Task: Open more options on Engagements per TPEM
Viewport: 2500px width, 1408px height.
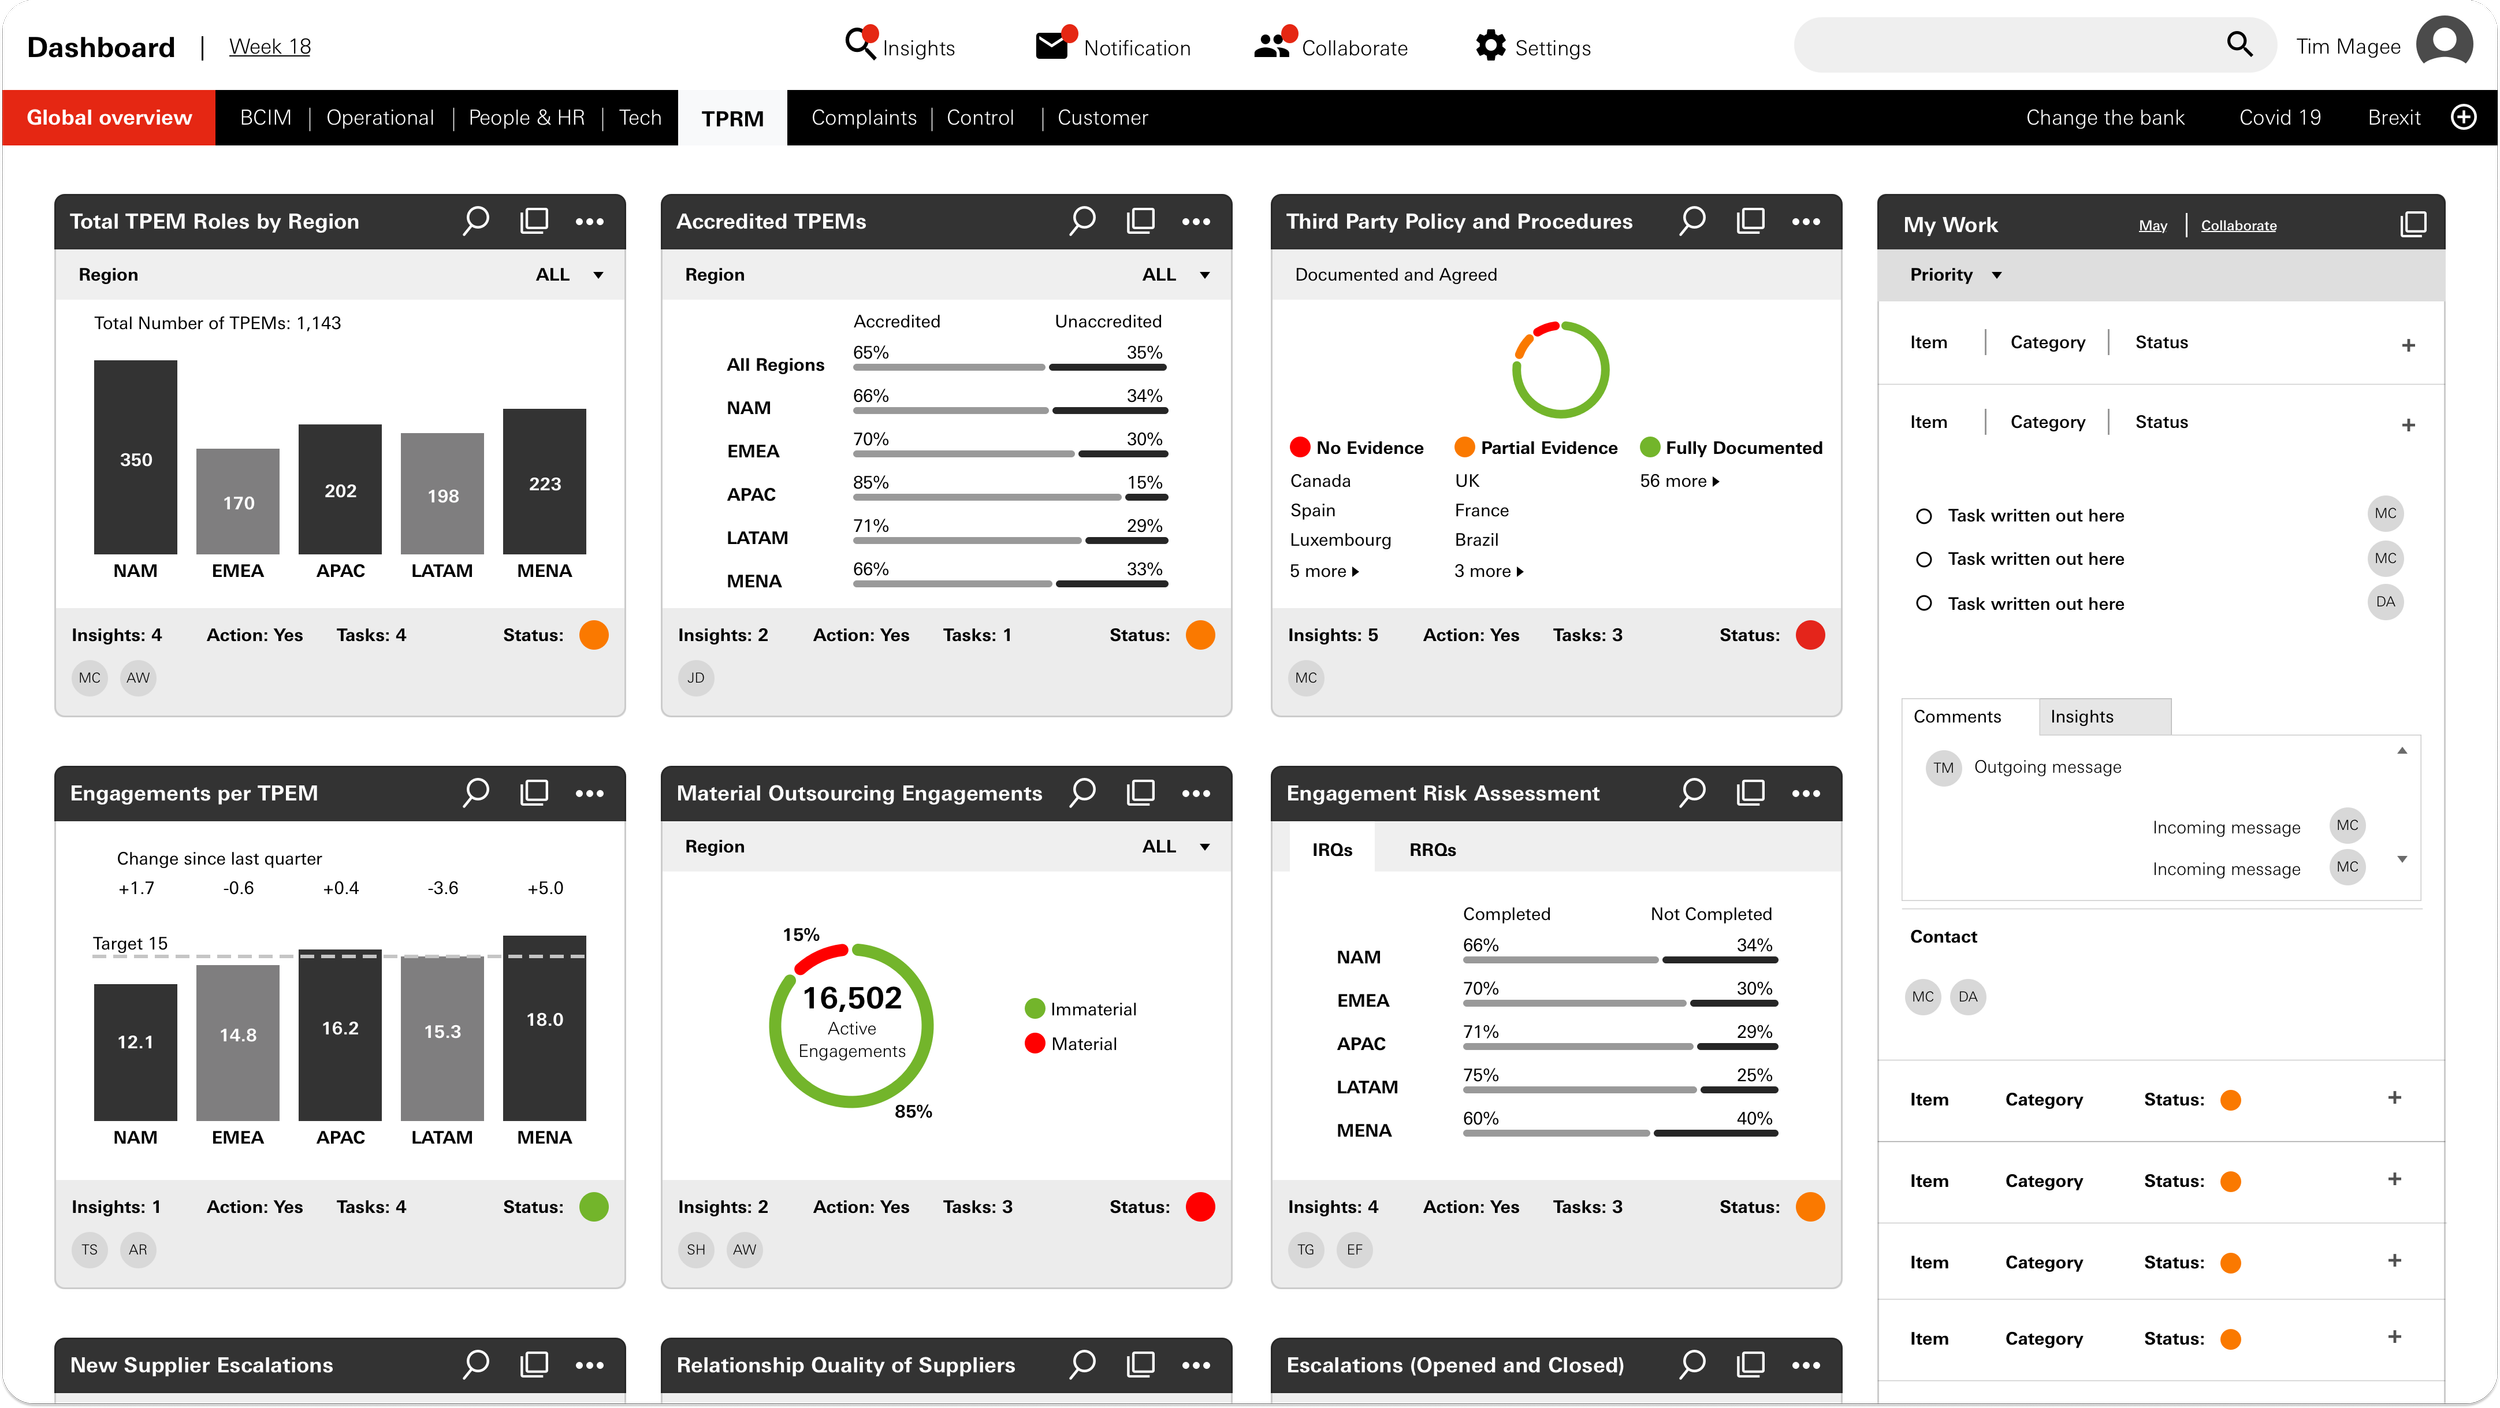Action: pos(589,793)
